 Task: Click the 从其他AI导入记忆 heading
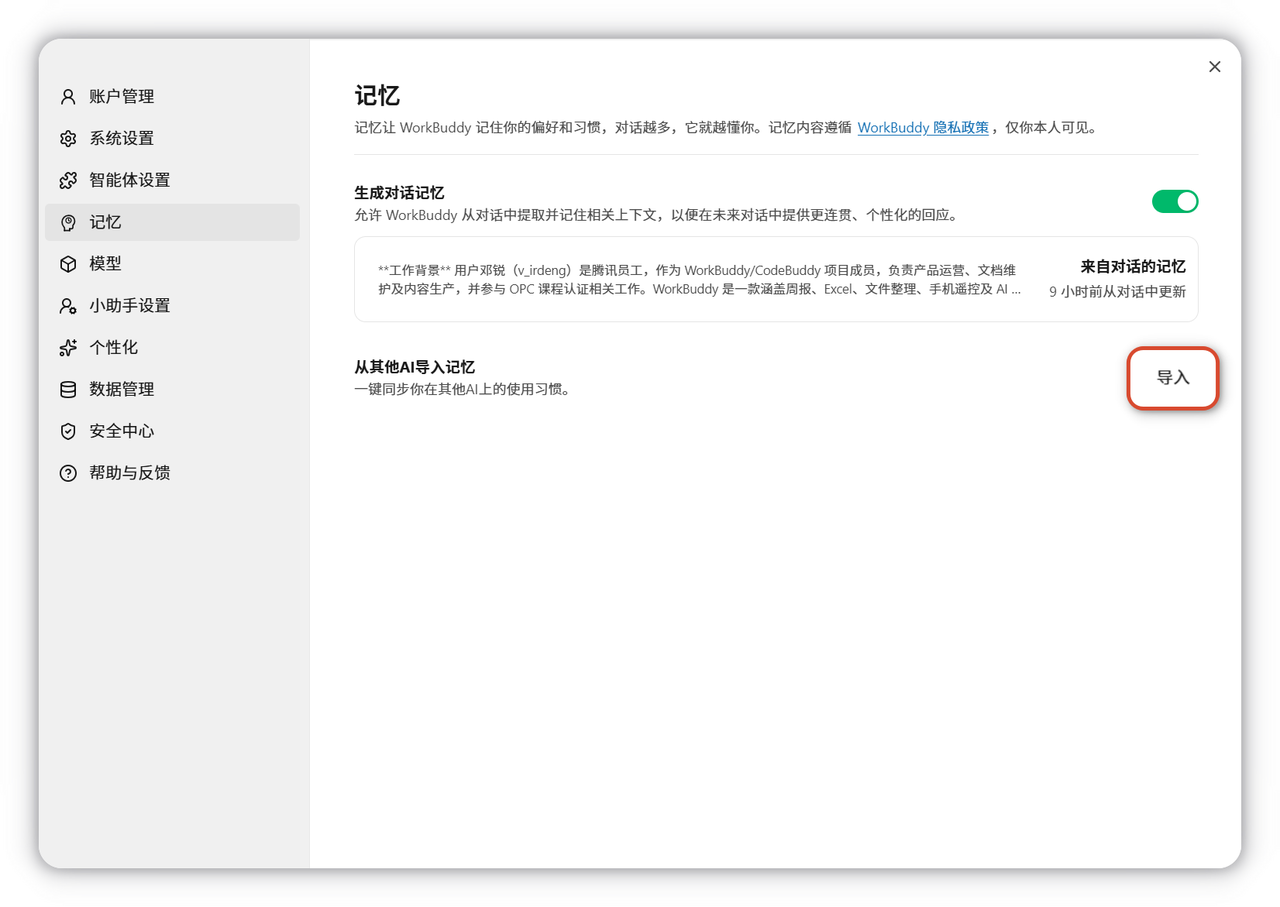414,367
